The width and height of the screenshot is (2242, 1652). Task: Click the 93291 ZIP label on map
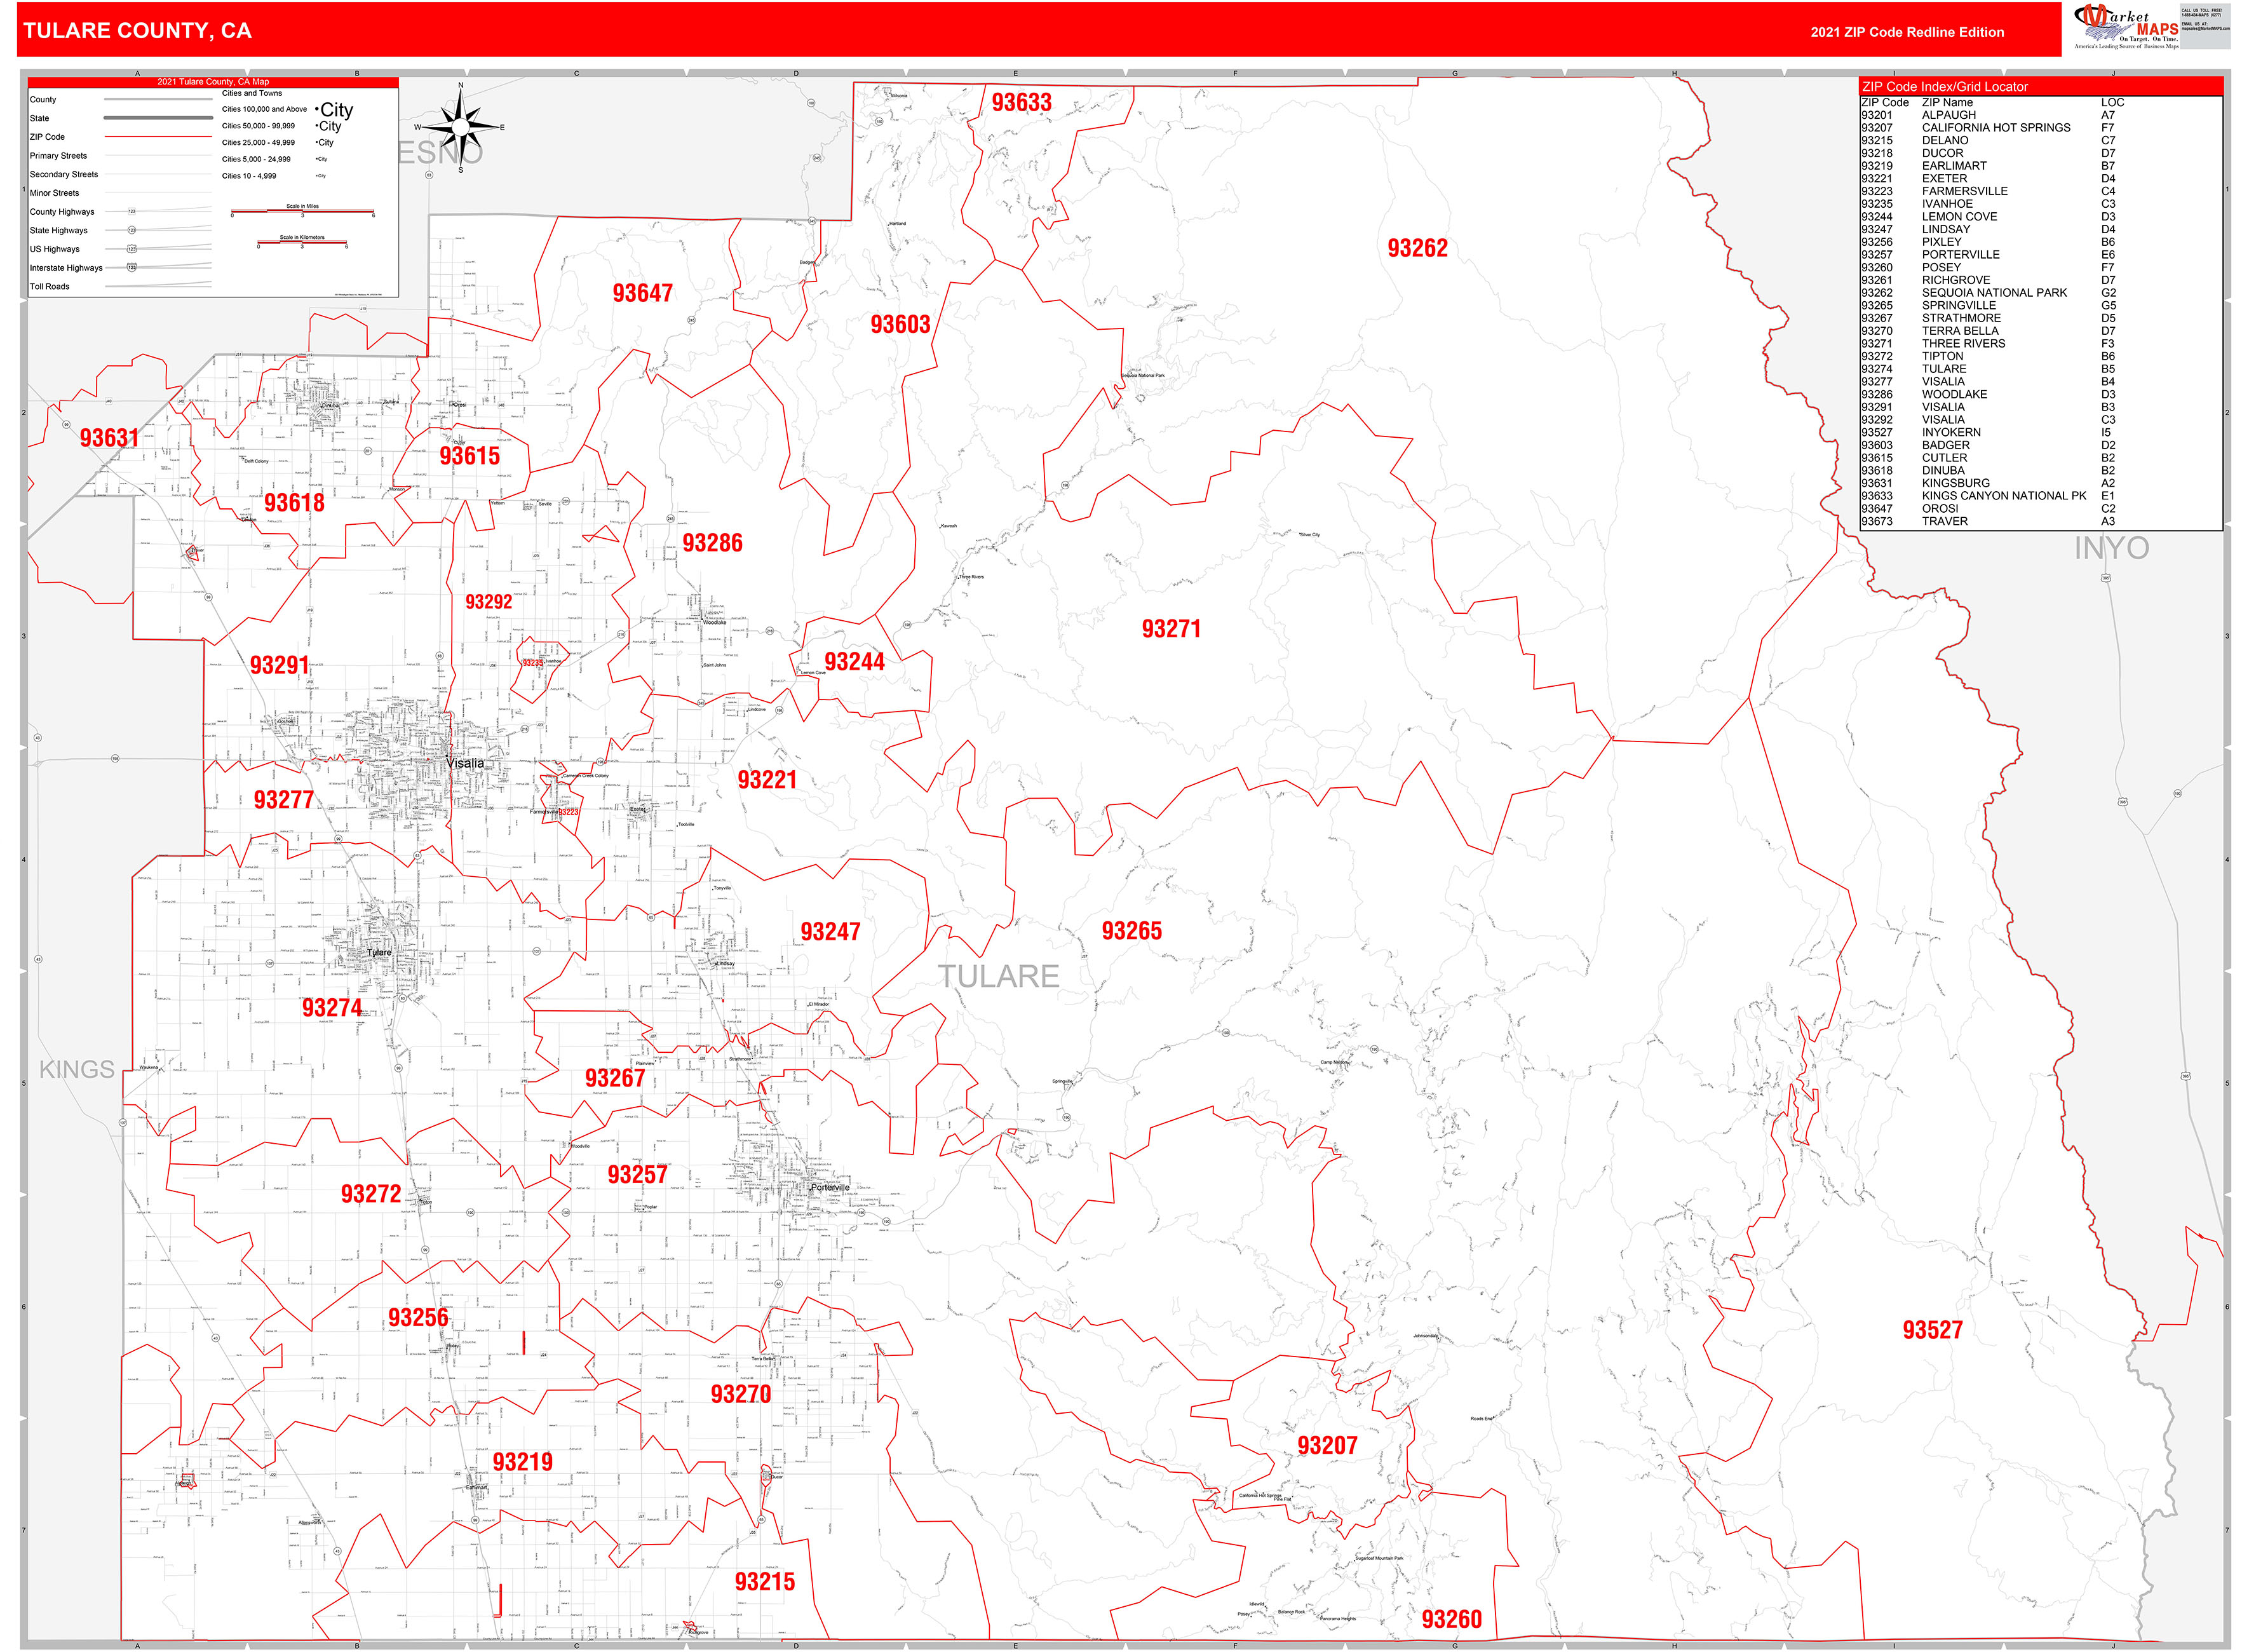279,666
